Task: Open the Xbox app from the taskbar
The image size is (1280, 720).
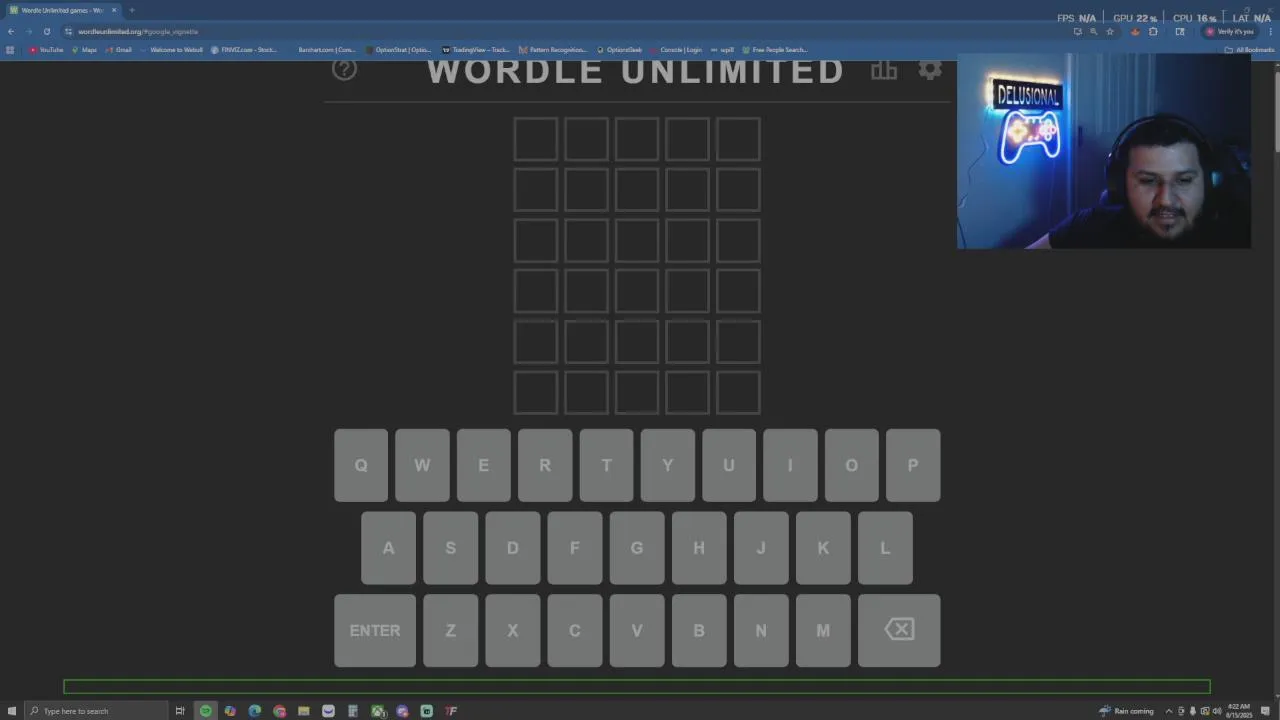Action: [378, 711]
